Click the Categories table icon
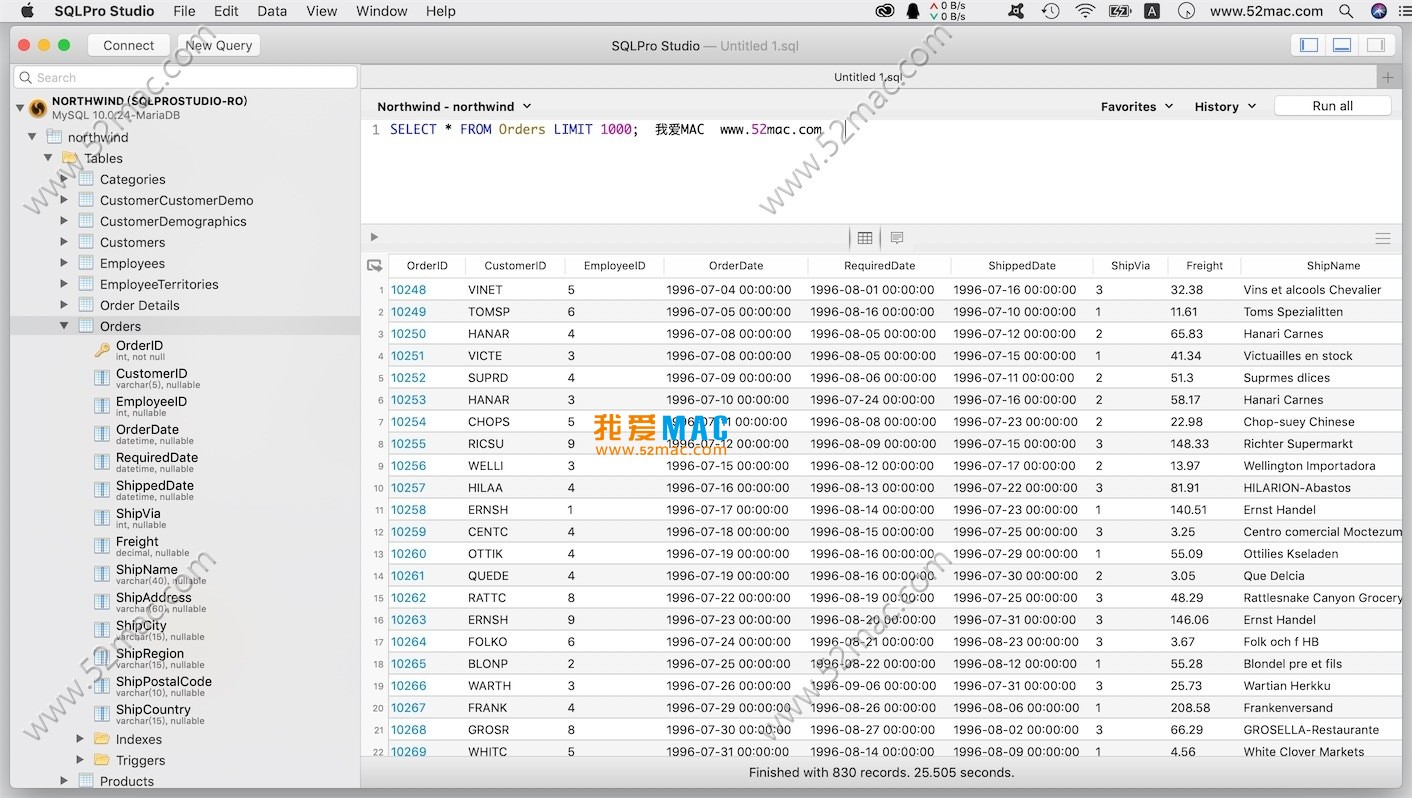Image resolution: width=1412 pixels, height=798 pixels. point(86,179)
